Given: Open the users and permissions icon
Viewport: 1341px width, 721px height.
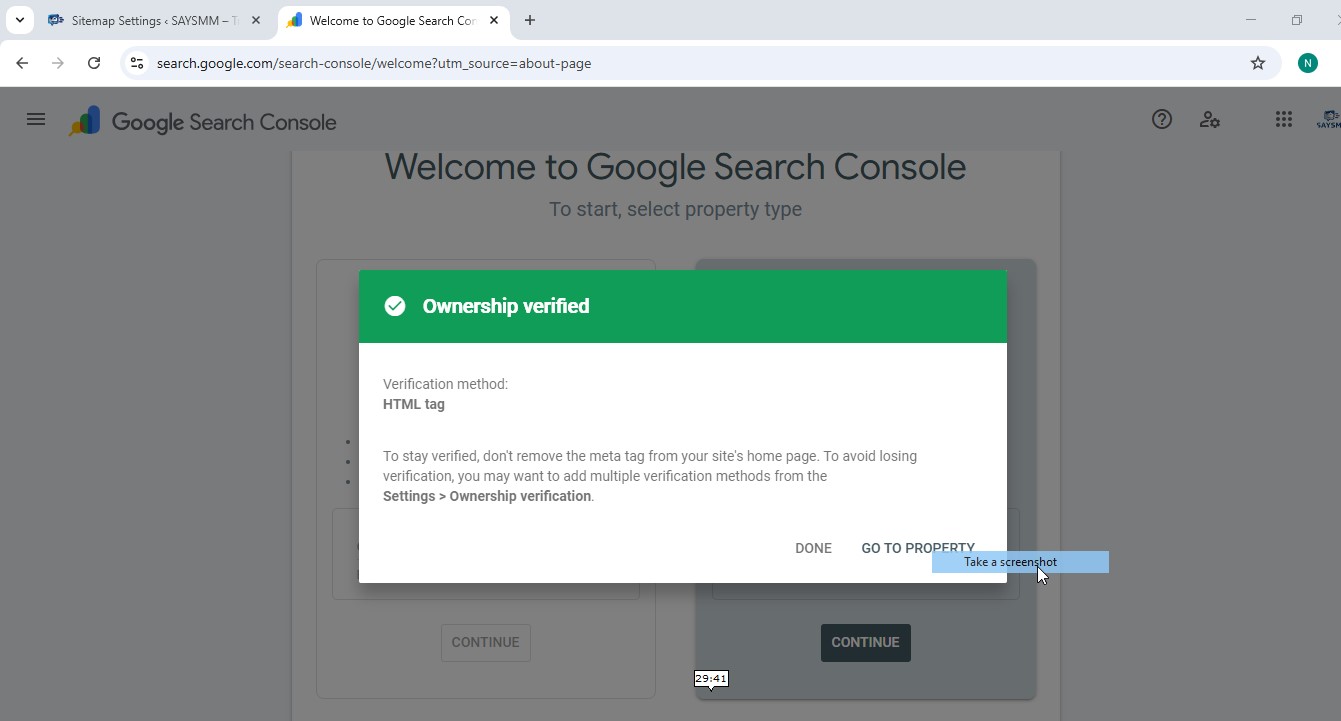Looking at the screenshot, I should 1210,119.
